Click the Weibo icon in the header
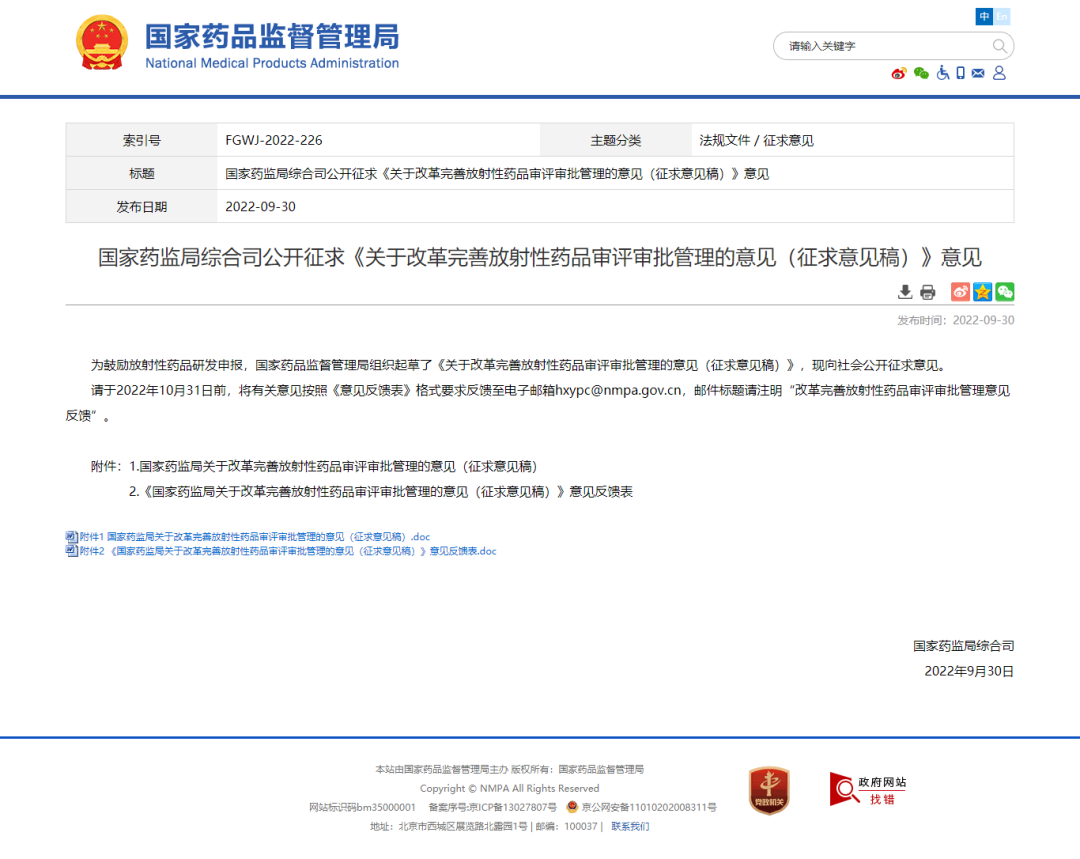This screenshot has width=1080, height=859. click(x=898, y=73)
